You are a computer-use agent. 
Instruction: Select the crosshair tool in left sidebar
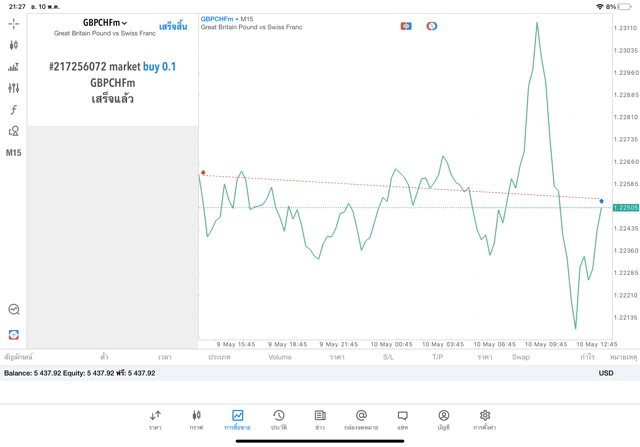(13, 23)
